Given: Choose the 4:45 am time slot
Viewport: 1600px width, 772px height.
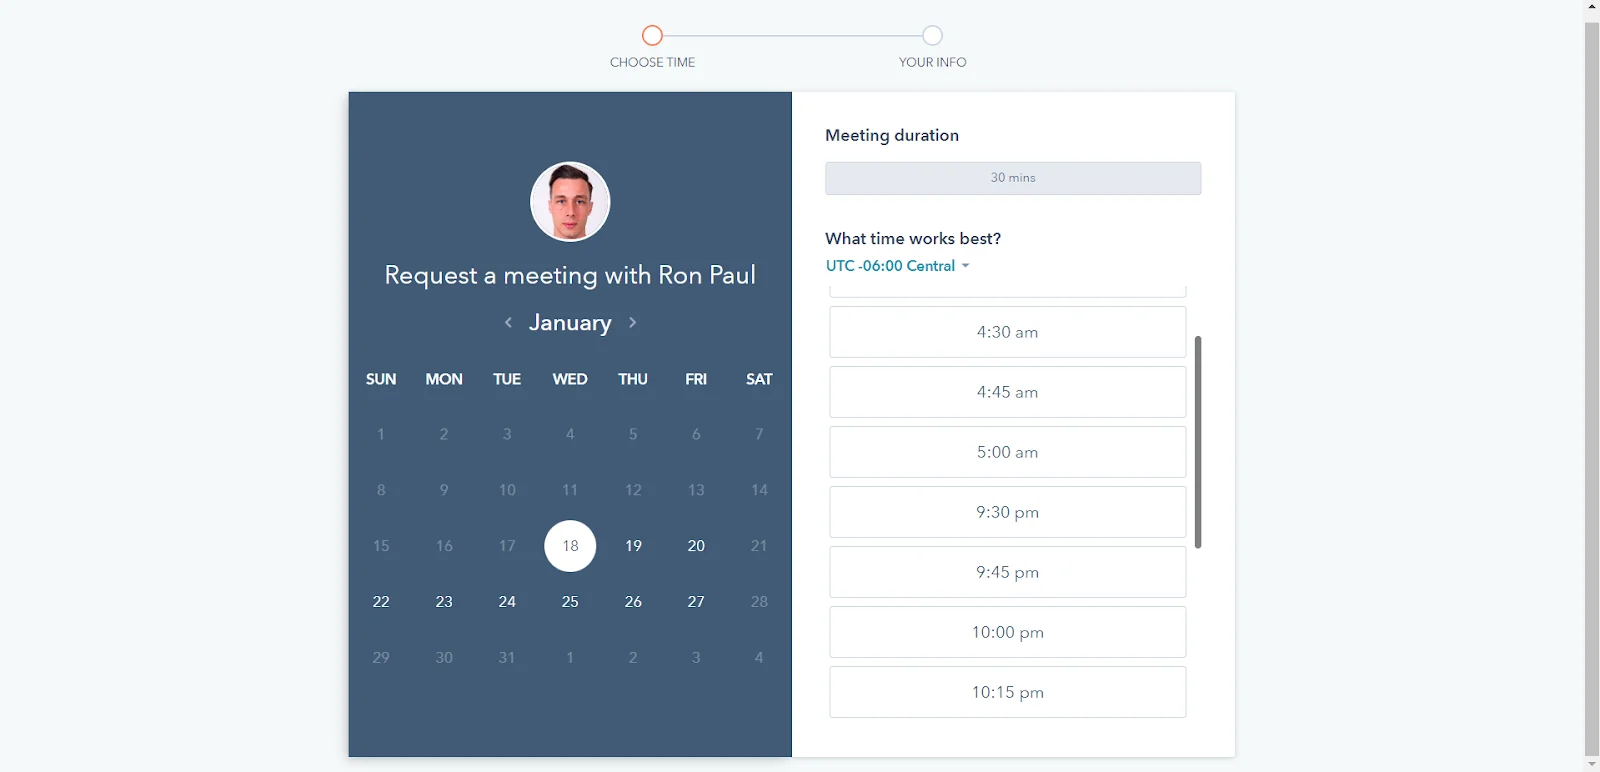Looking at the screenshot, I should tap(1007, 392).
